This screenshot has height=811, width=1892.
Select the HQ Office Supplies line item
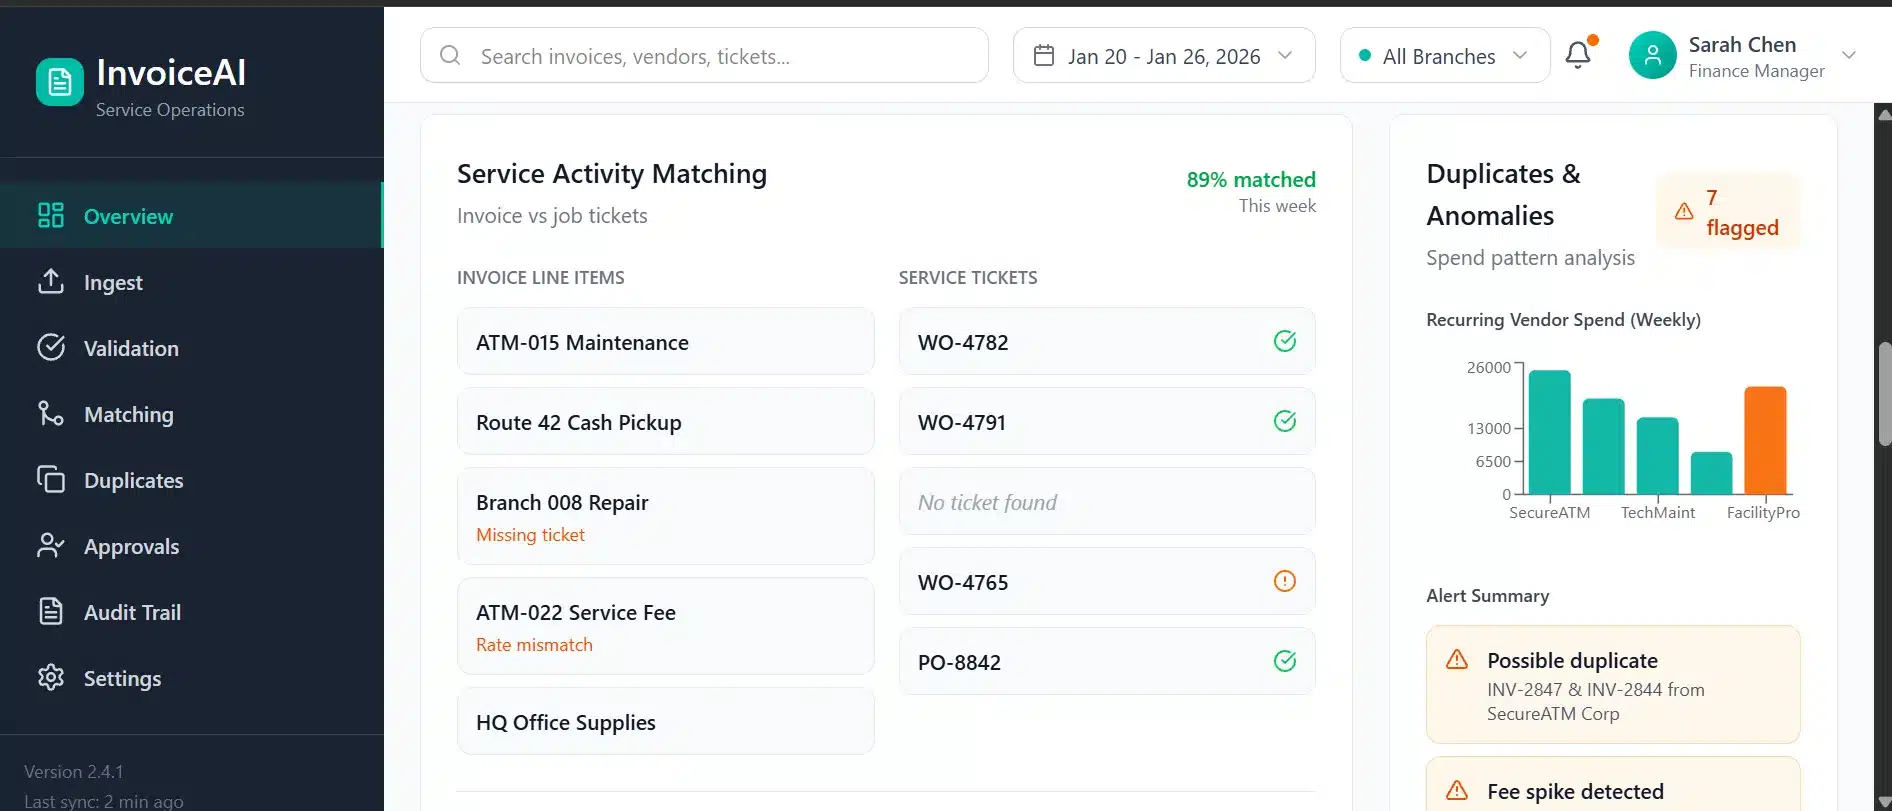tap(665, 721)
